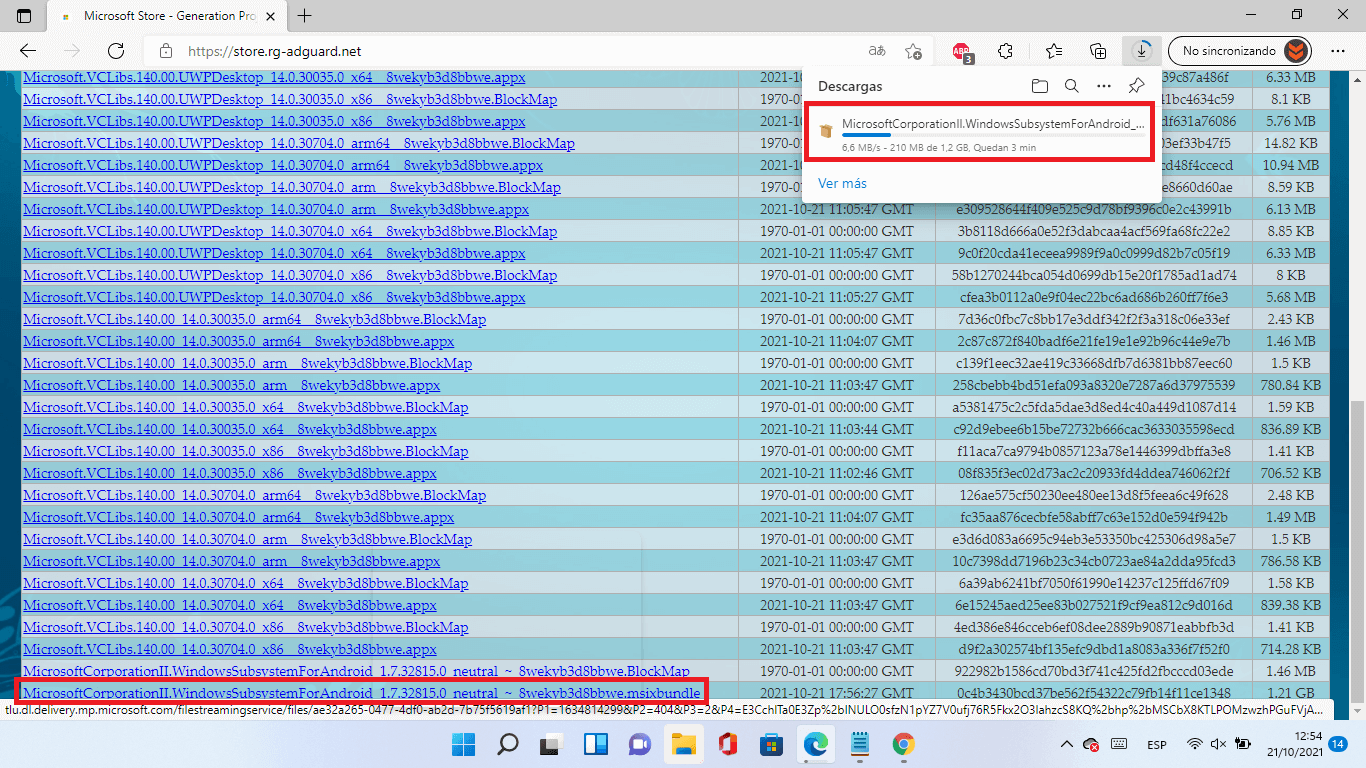Click the address bar URL field
This screenshot has height=768, width=1366.
coord(520,51)
